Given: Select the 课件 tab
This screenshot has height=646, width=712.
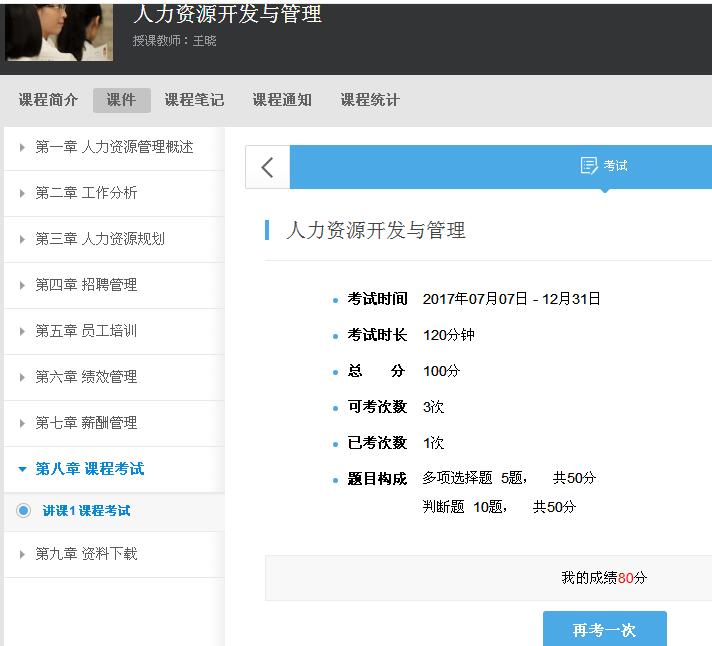Looking at the screenshot, I should click(121, 100).
